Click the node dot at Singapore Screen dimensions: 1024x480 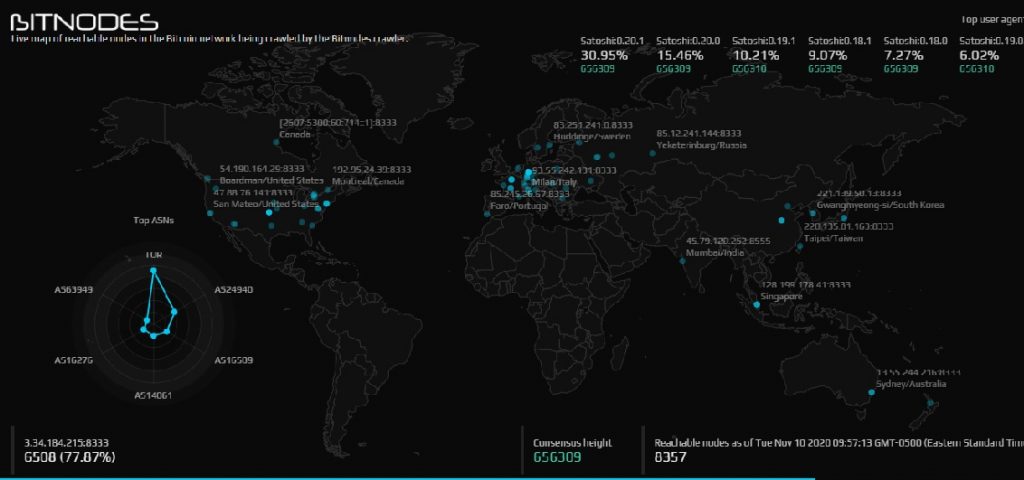[x=756, y=305]
